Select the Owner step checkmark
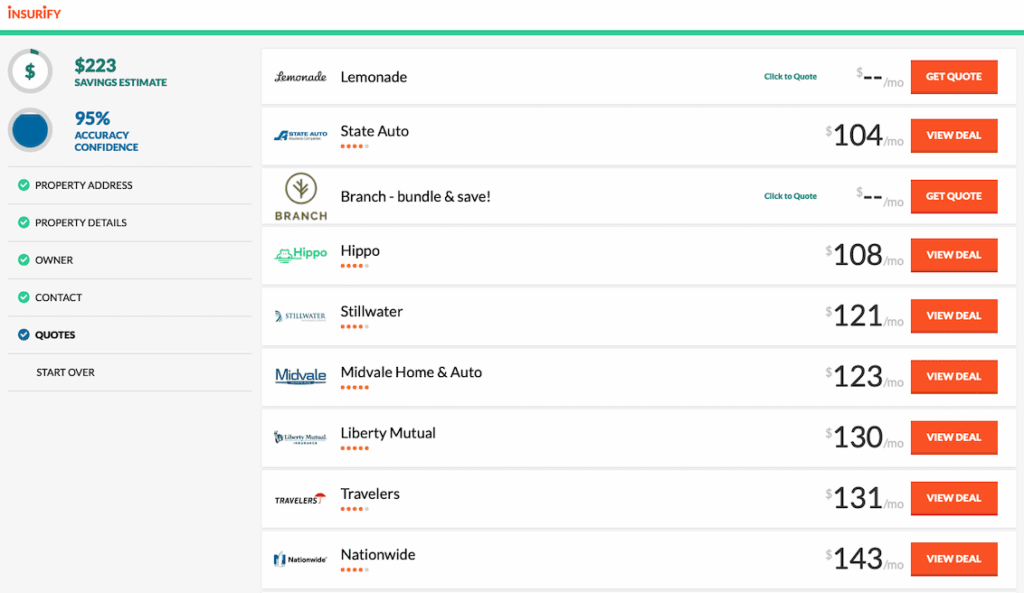The image size is (1024, 593). (24, 260)
